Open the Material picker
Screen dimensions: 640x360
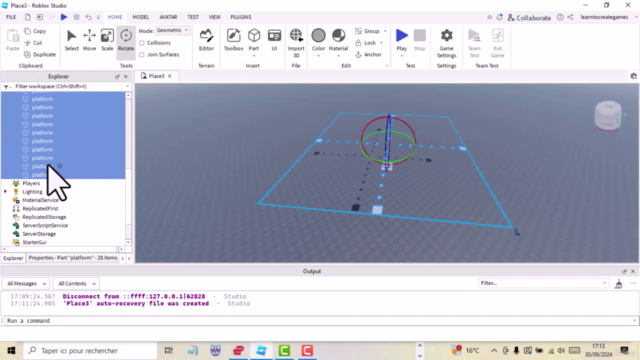338,40
